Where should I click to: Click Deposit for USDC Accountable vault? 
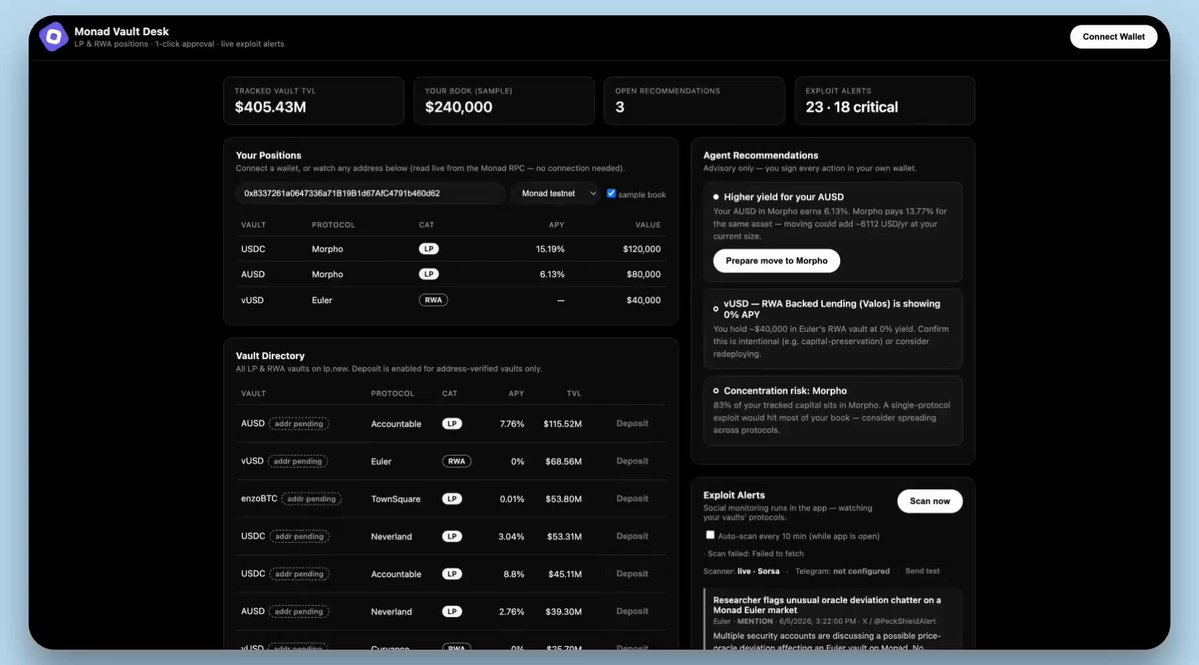pos(632,573)
